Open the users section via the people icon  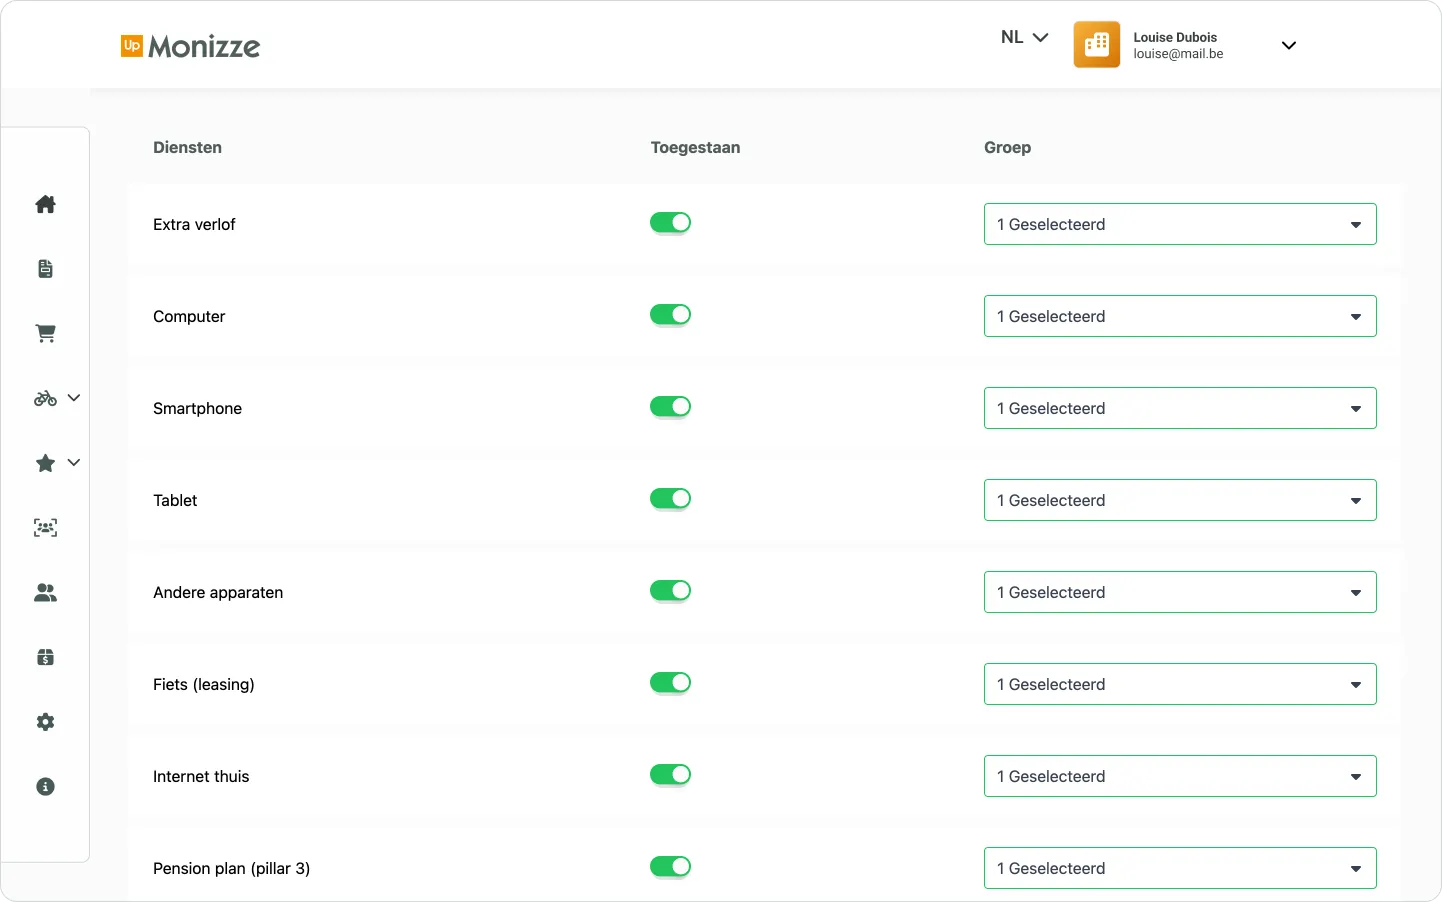coord(45,592)
